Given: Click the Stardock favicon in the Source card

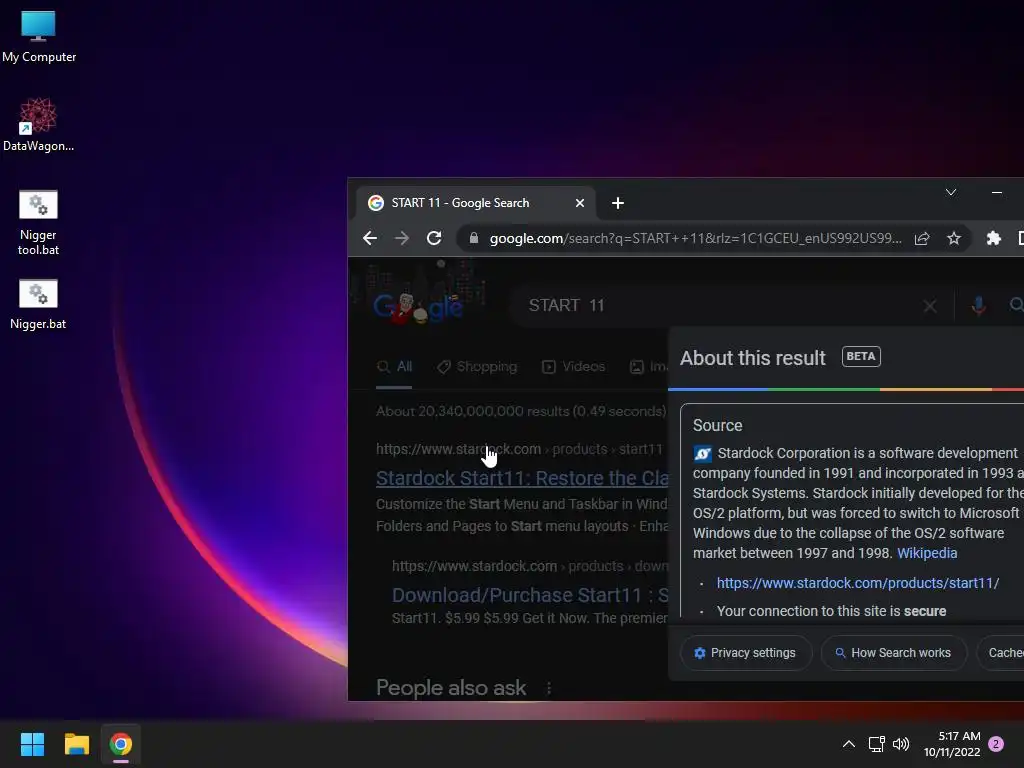Looking at the screenshot, I should tap(703, 453).
